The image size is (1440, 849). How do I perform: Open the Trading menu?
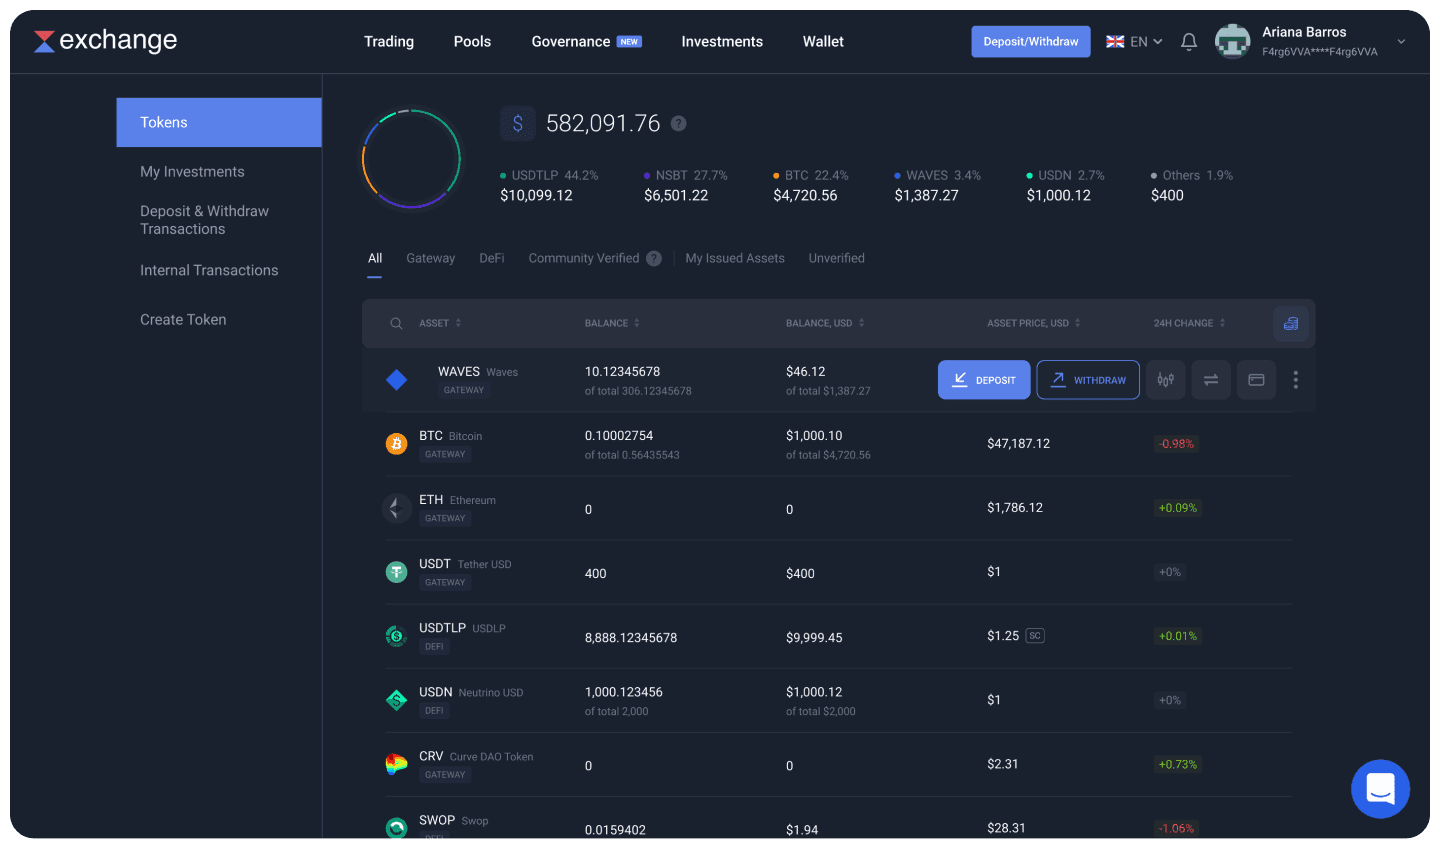pyautogui.click(x=389, y=42)
